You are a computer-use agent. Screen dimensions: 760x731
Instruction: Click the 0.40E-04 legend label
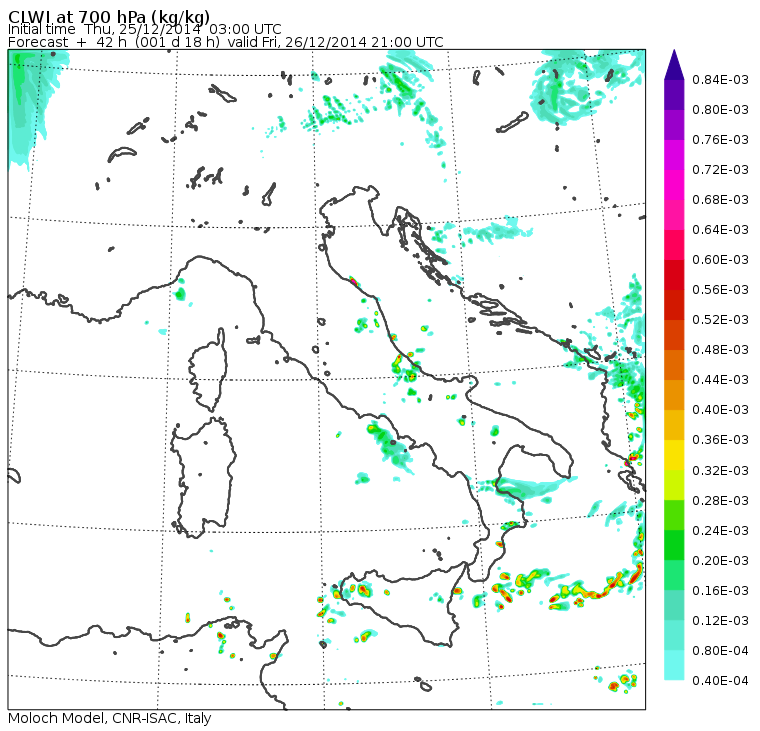(720, 681)
